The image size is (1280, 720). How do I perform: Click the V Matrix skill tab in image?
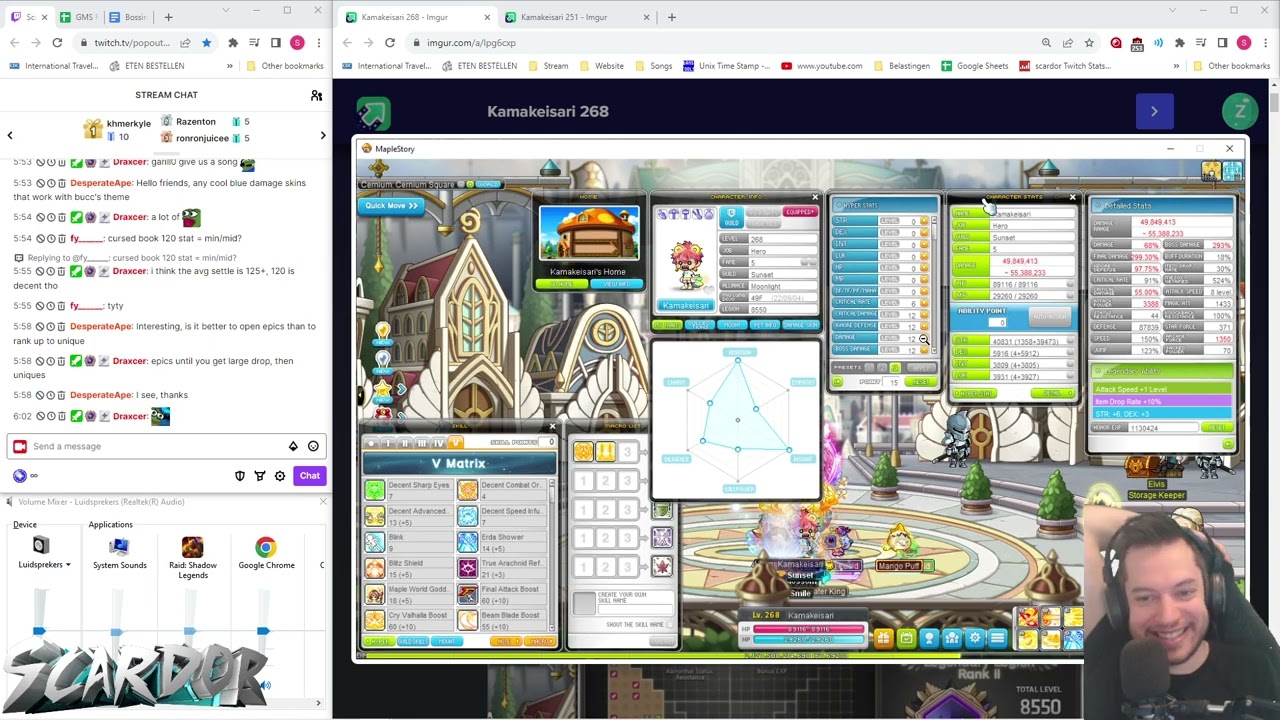(456, 443)
